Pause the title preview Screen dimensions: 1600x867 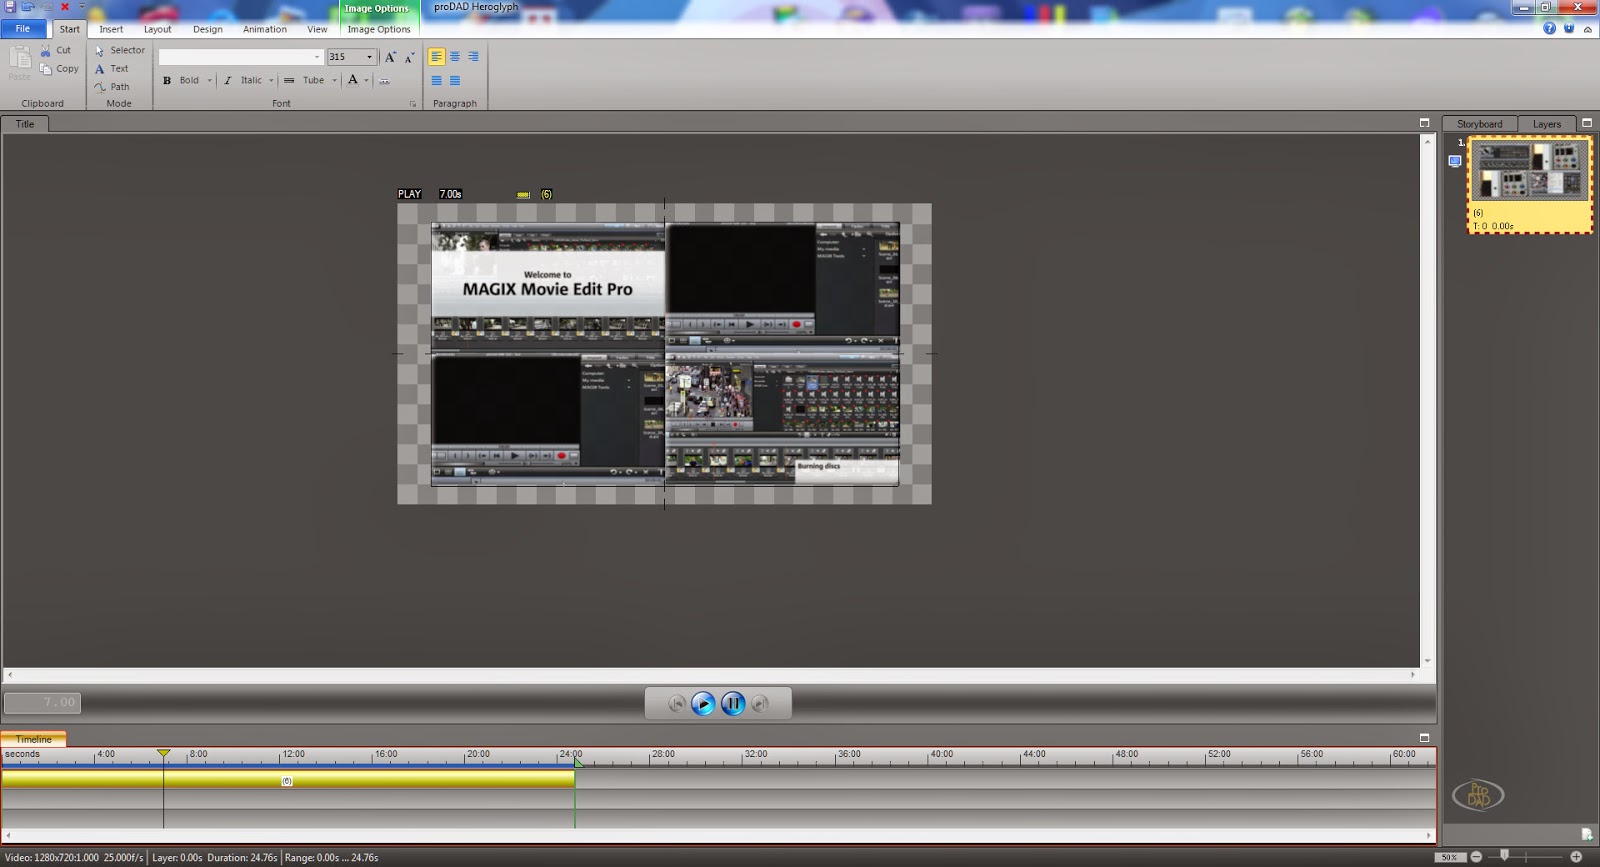tap(733, 704)
